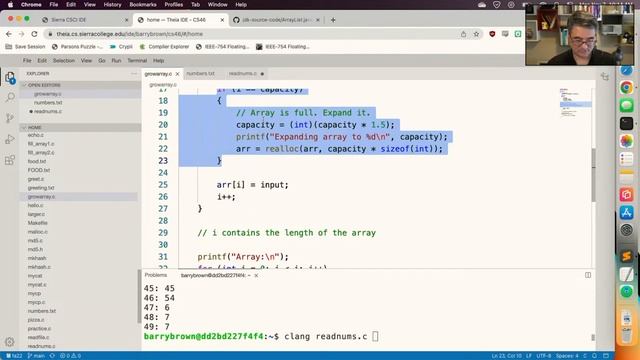Click the red shield extension icon

point(492,34)
